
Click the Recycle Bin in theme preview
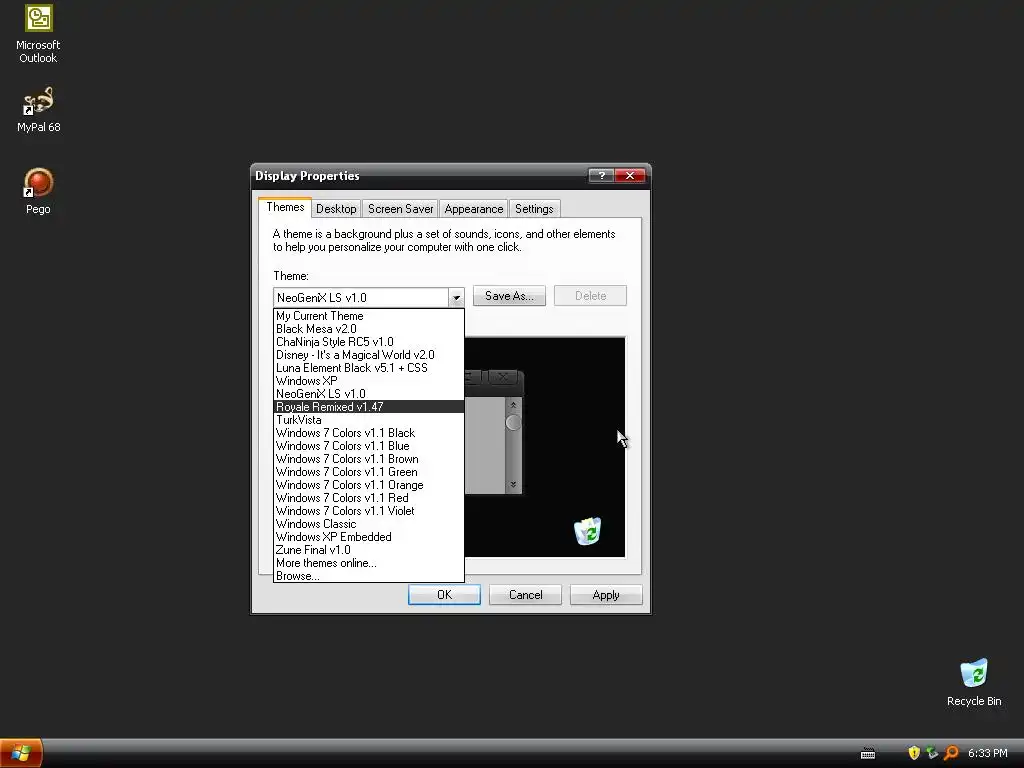click(588, 531)
